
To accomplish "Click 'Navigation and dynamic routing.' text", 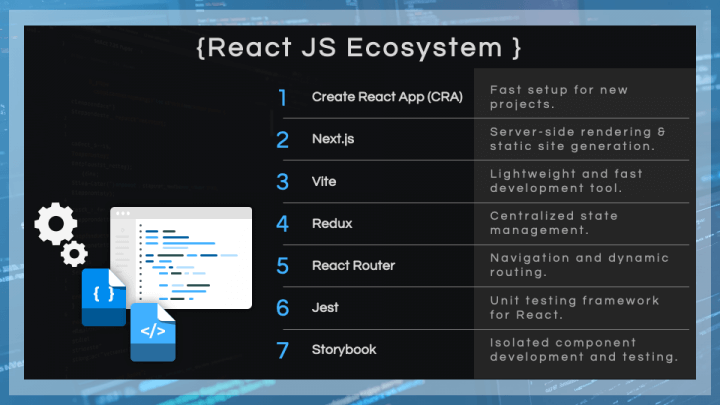I will [579, 265].
